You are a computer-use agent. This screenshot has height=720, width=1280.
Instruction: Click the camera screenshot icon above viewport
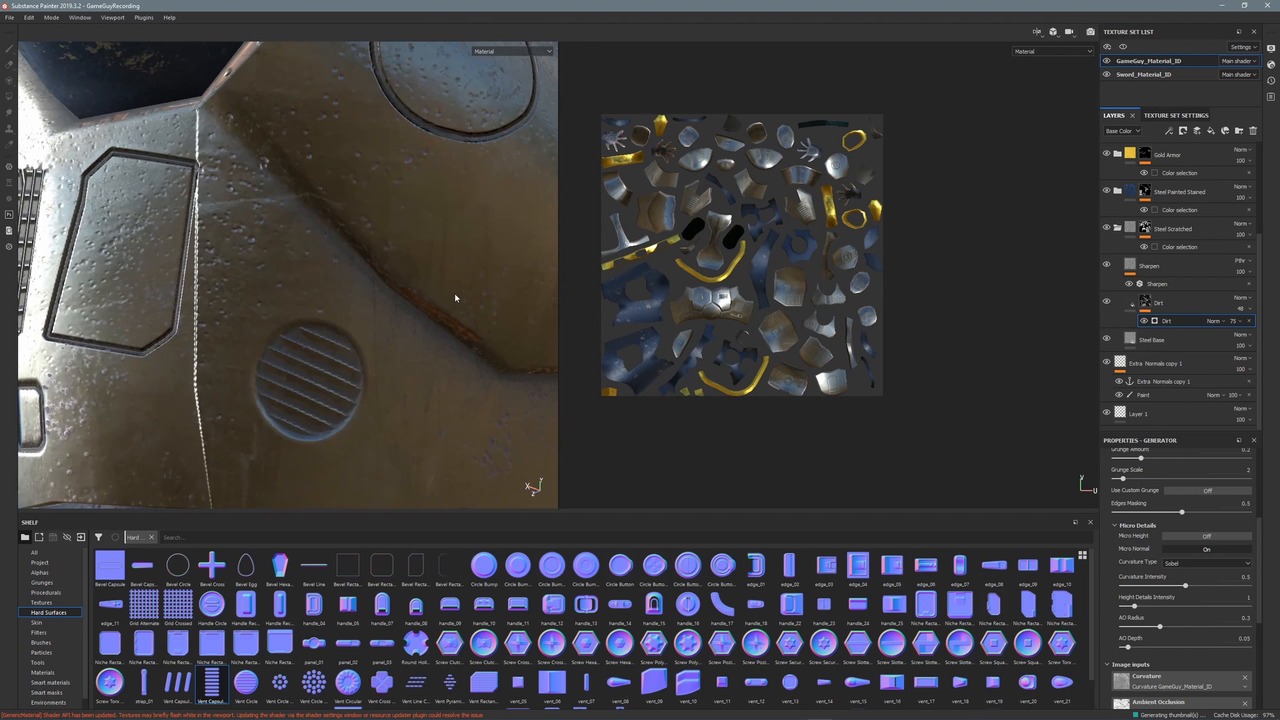click(1090, 32)
